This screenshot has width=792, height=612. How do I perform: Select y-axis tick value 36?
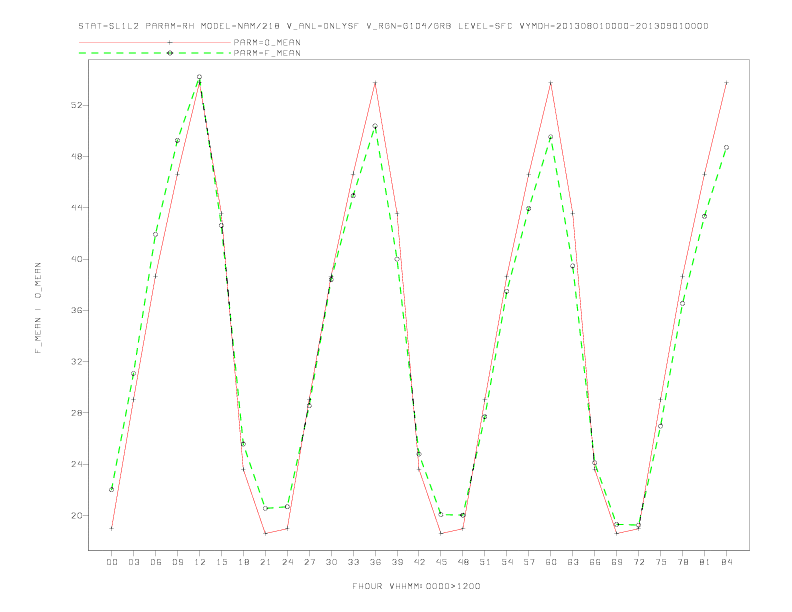pyautogui.click(x=77, y=310)
